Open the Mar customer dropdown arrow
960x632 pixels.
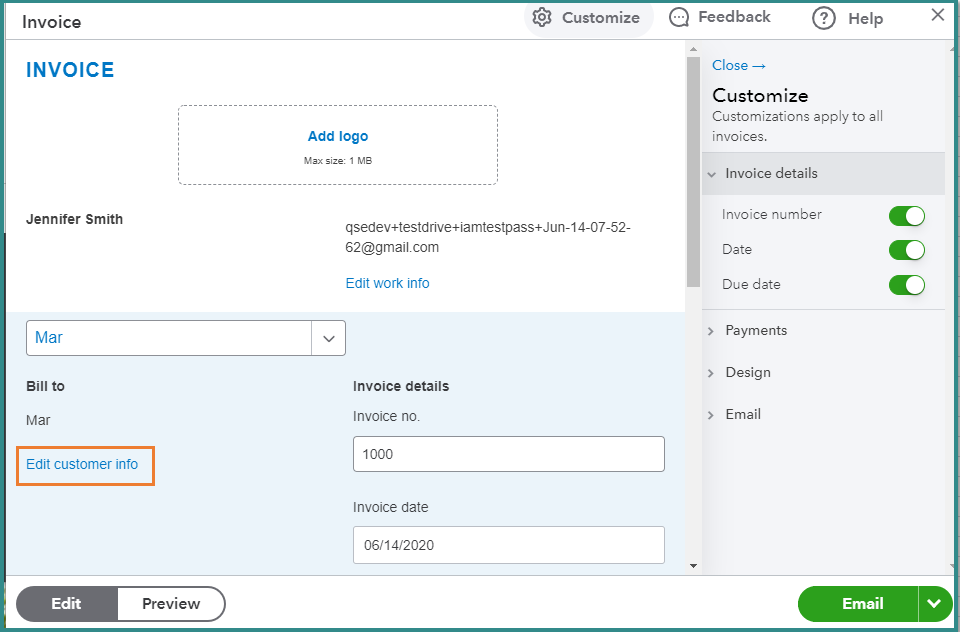click(328, 338)
